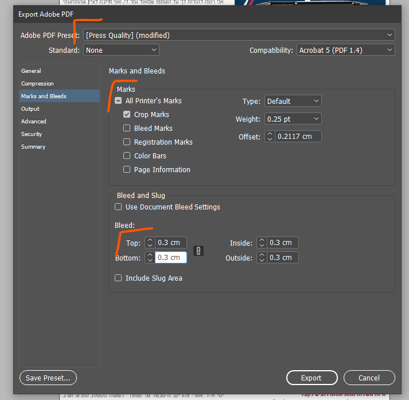This screenshot has width=409, height=400.
Task: Enable the Bleed Marks checkbox
Action: pos(127,128)
